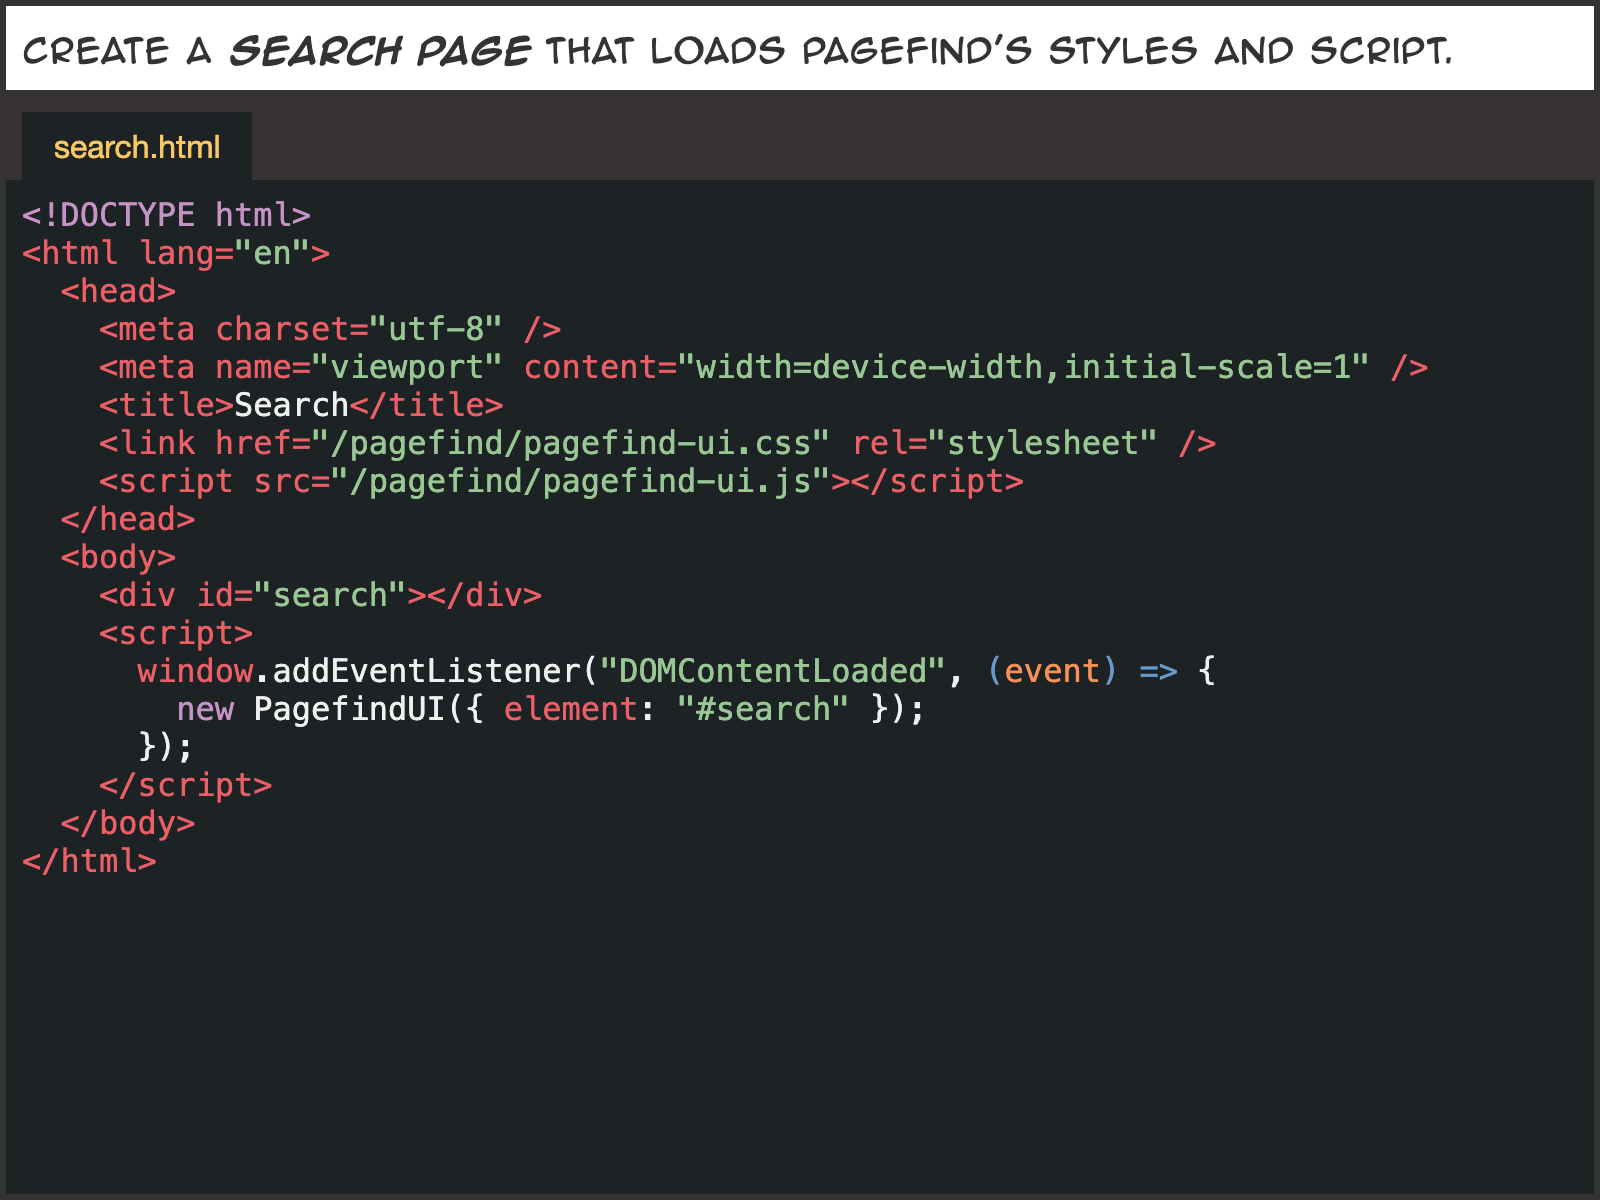Click the html lang="en" opening tag

pos(176,253)
